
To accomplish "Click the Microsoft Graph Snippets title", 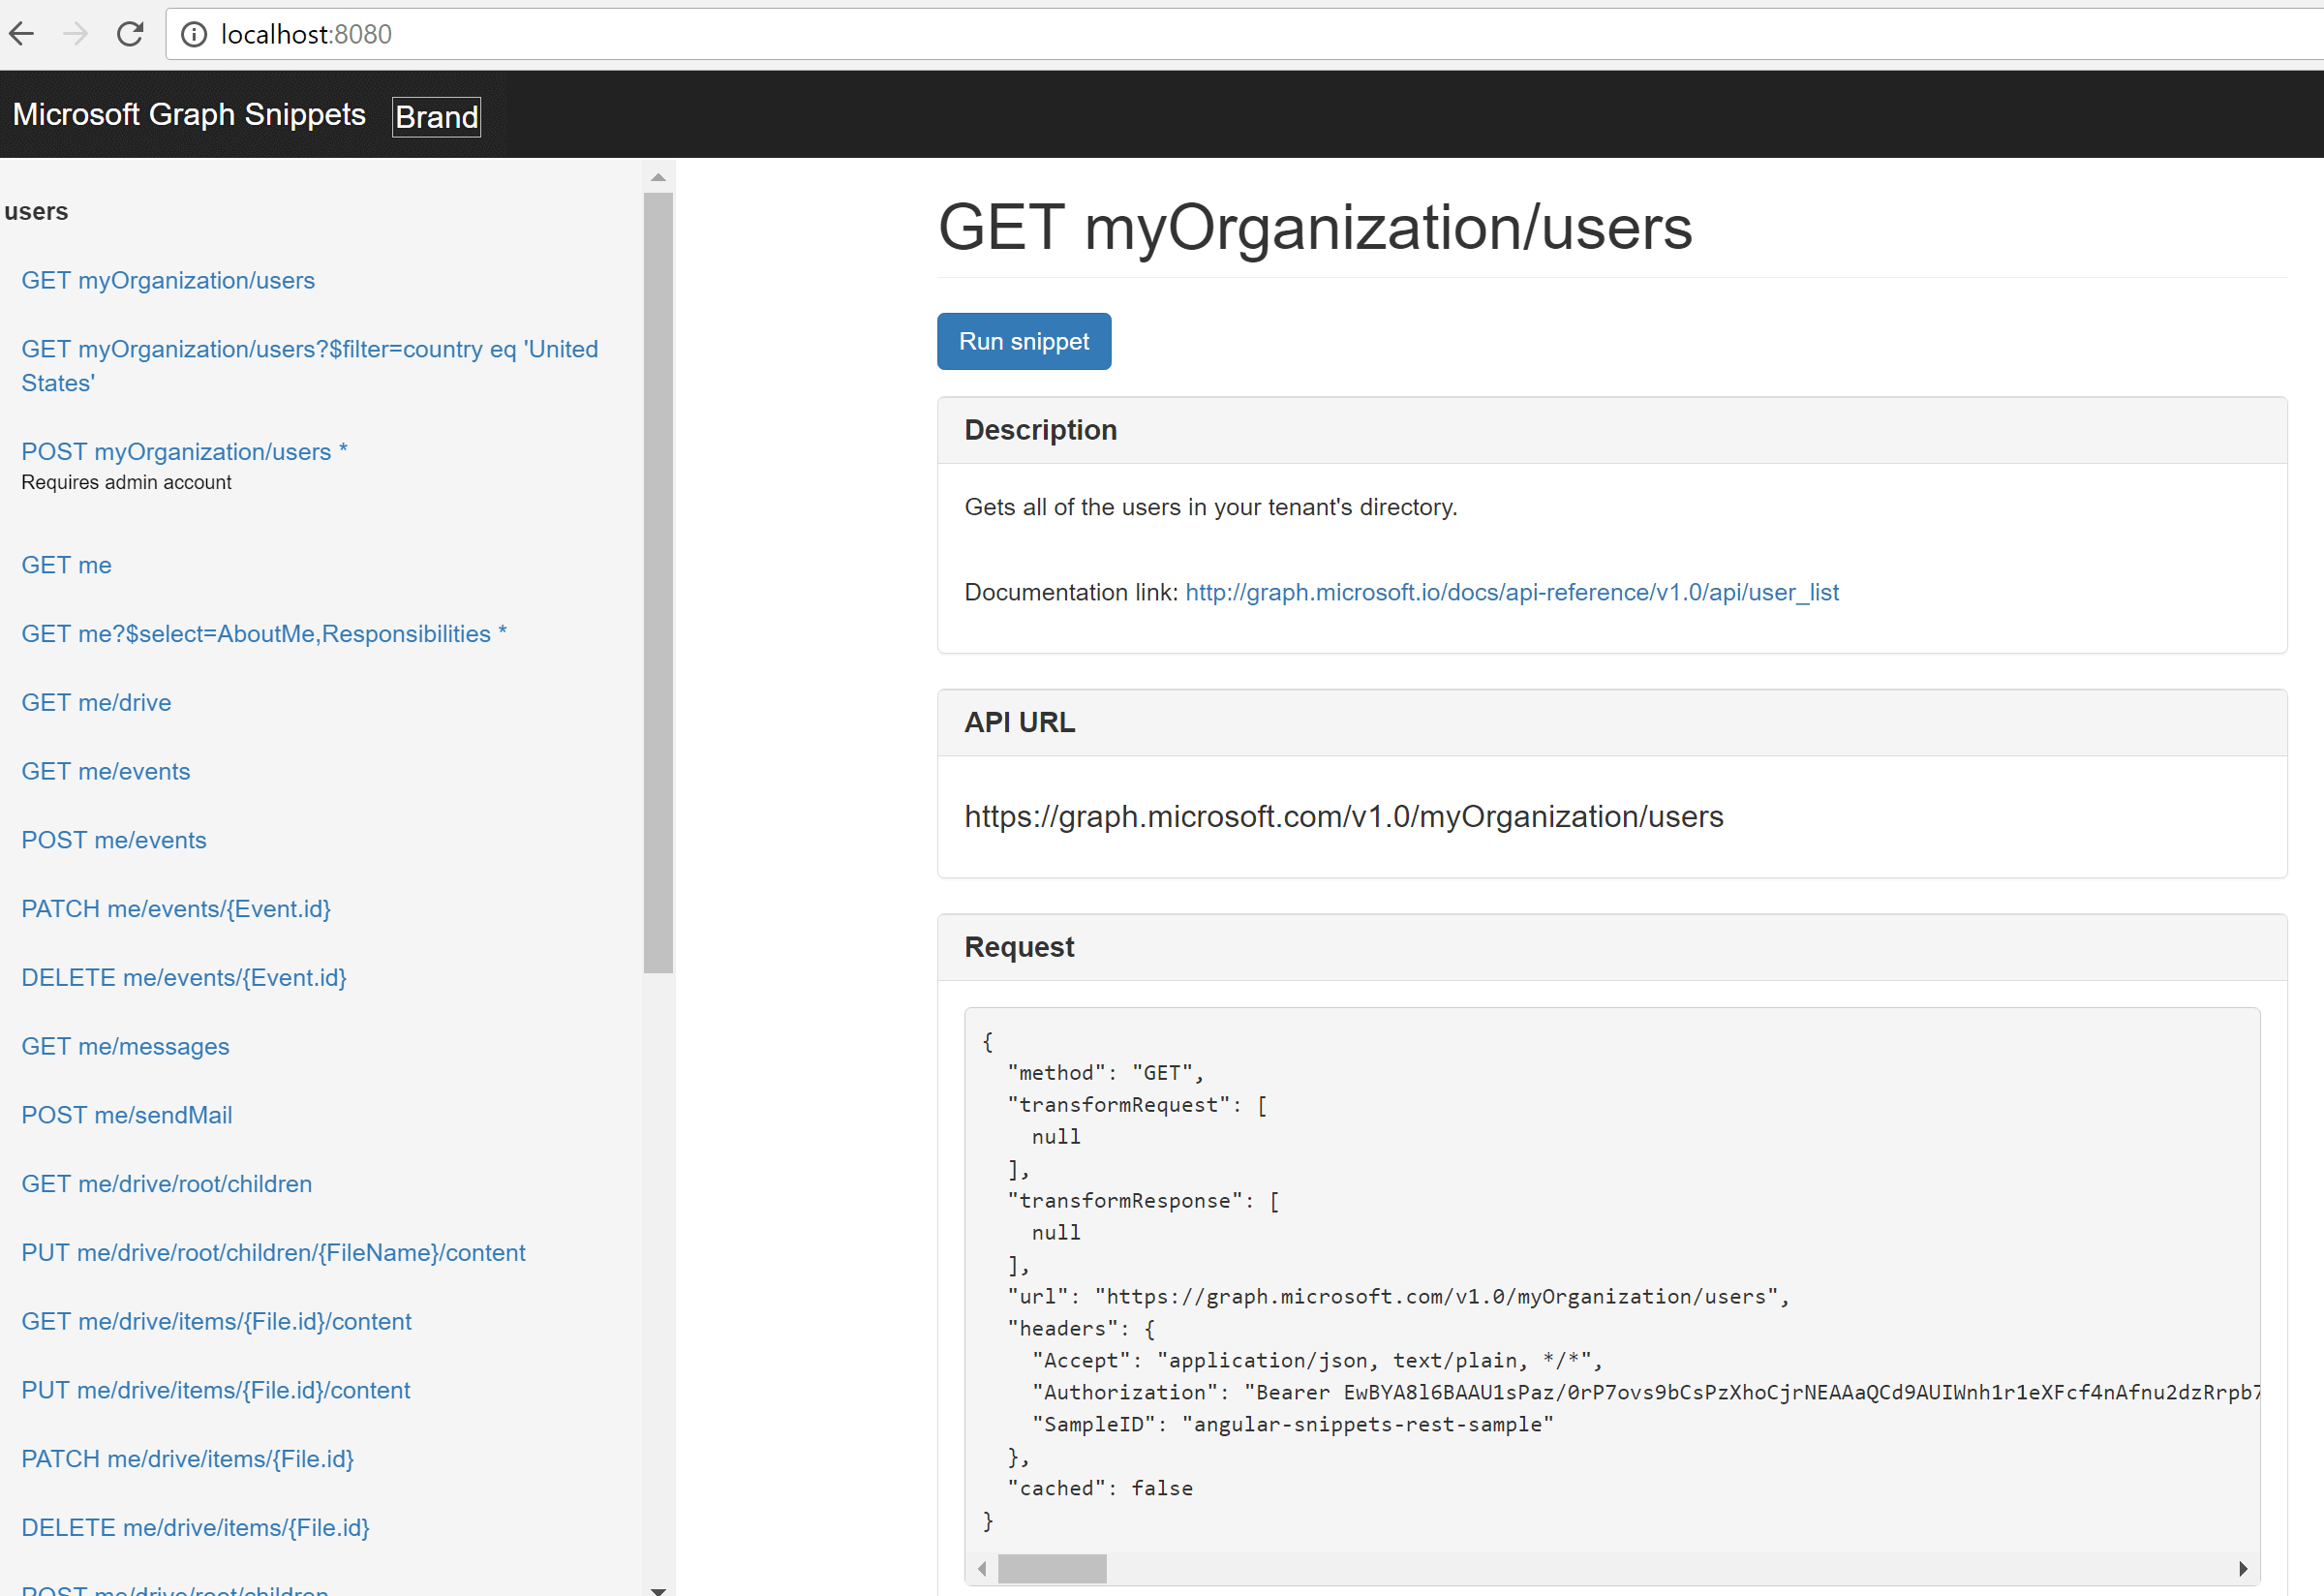I will pyautogui.click(x=189, y=115).
